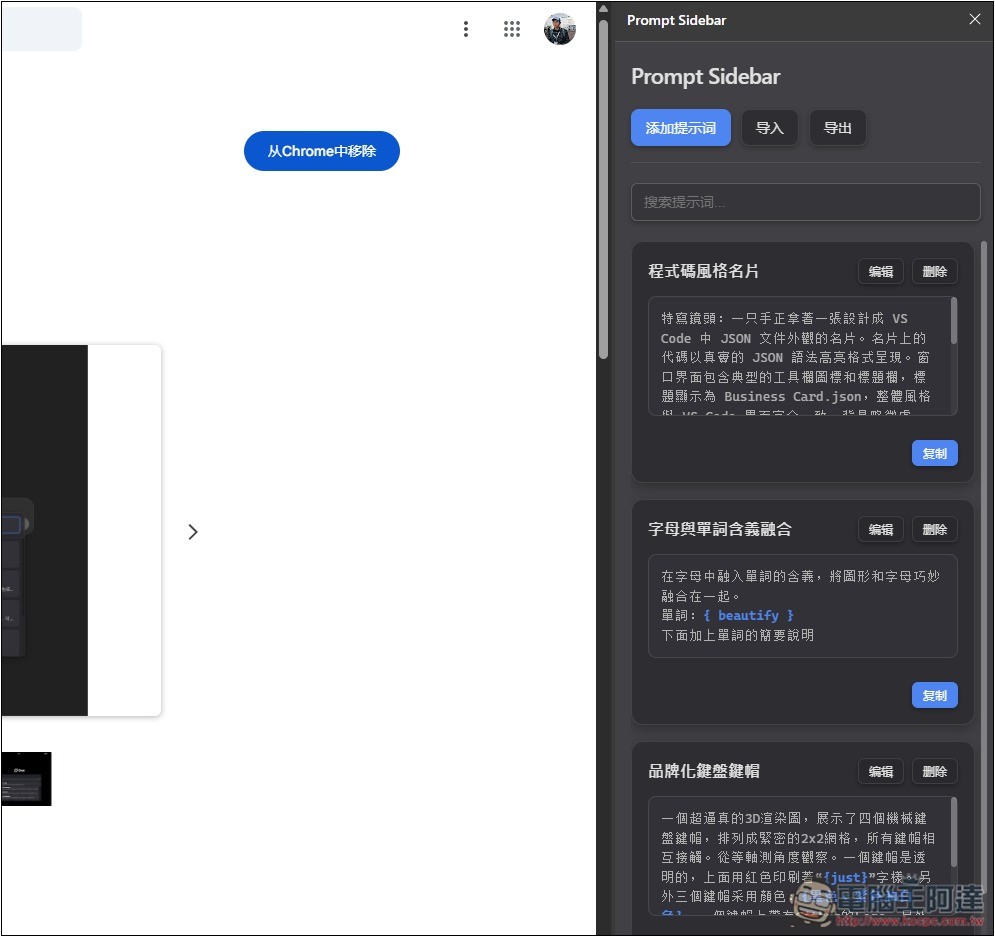The image size is (995, 937).
Task: Click the 品牌化鍵盤鍵帽 card title
Action: coord(704,771)
